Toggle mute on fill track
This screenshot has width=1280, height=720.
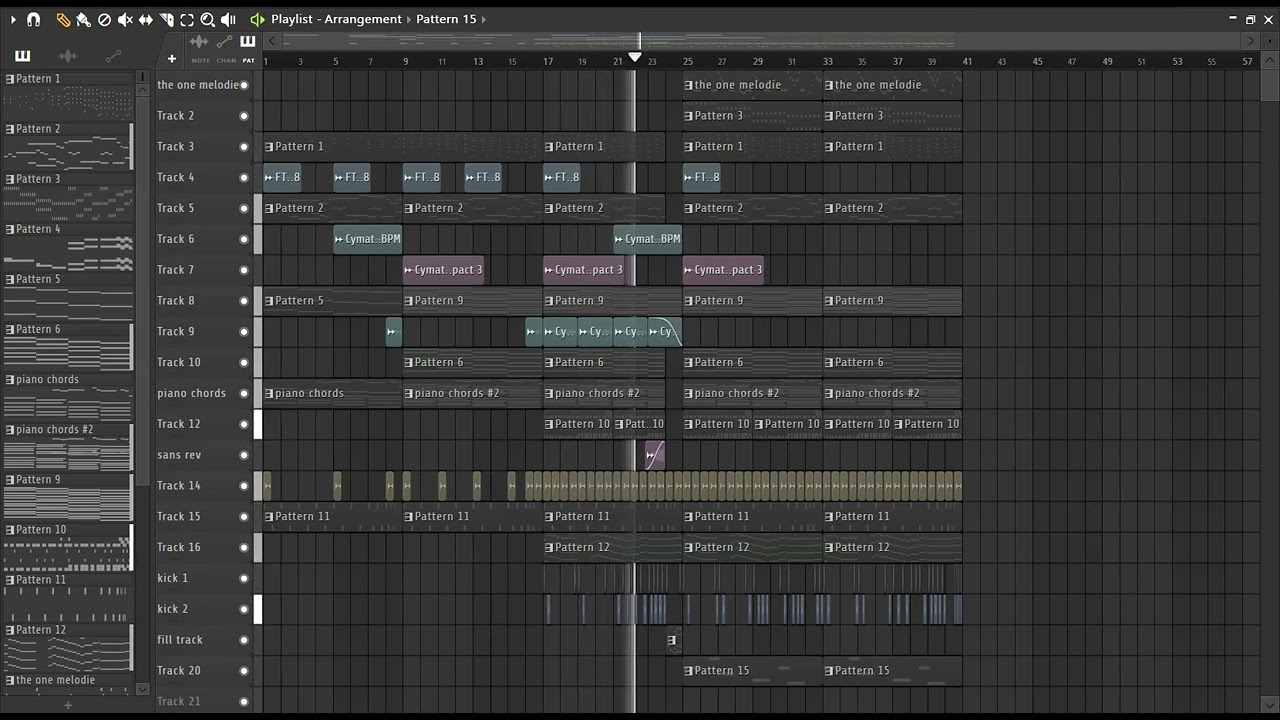[x=244, y=640]
